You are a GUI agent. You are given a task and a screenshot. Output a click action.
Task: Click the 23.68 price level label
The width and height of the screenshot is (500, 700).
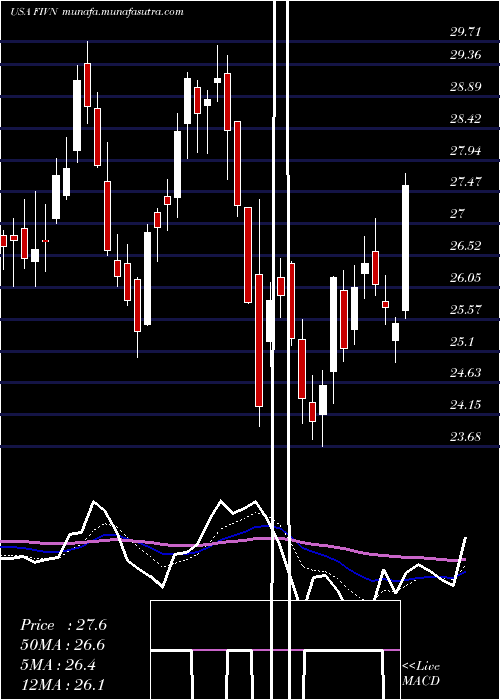[x=466, y=436]
